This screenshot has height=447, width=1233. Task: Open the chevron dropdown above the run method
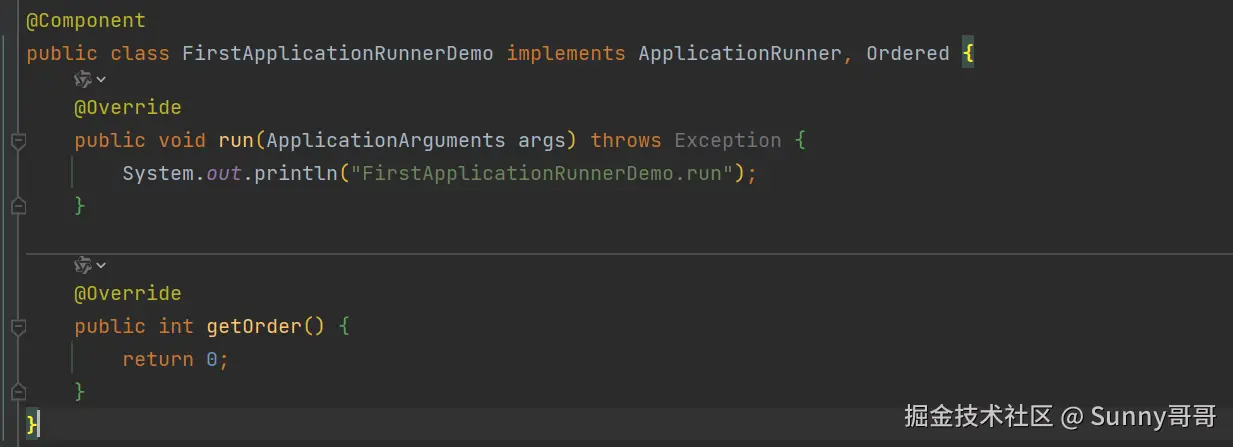tap(101, 79)
